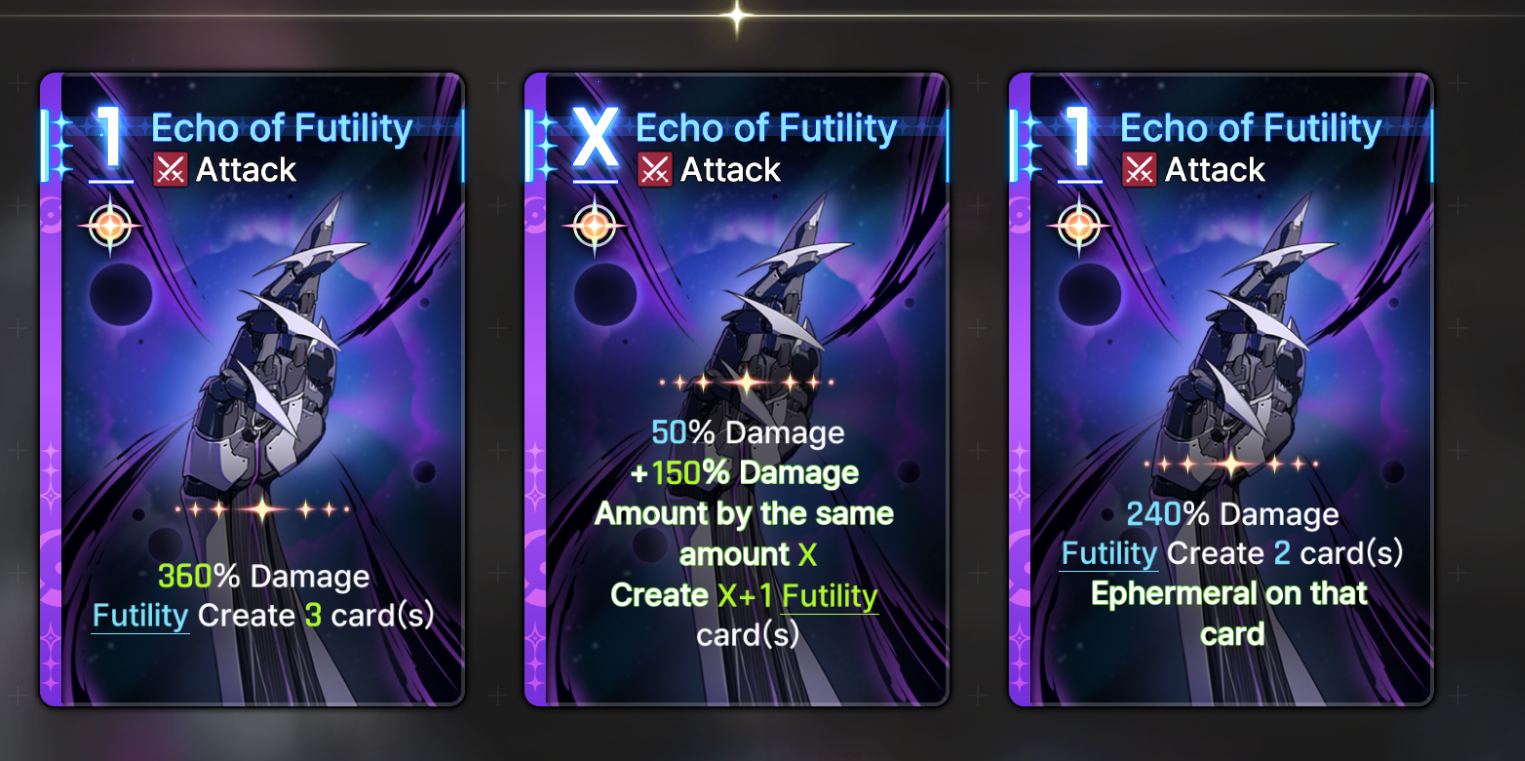The image size is (1525, 761).
Task: Click the crossed swords Attack icon on the first card
Action: (x=171, y=171)
